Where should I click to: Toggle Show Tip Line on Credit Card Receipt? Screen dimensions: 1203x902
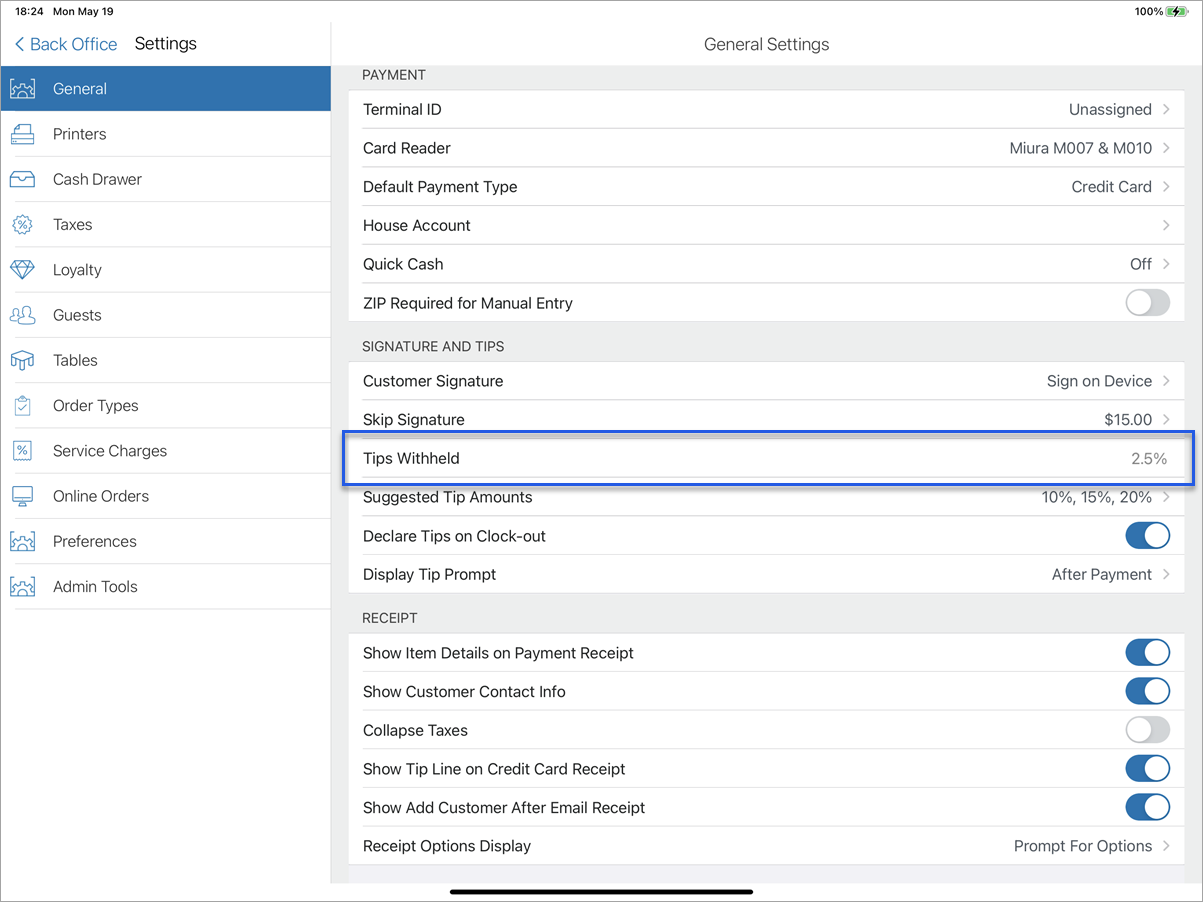pyautogui.click(x=1147, y=769)
